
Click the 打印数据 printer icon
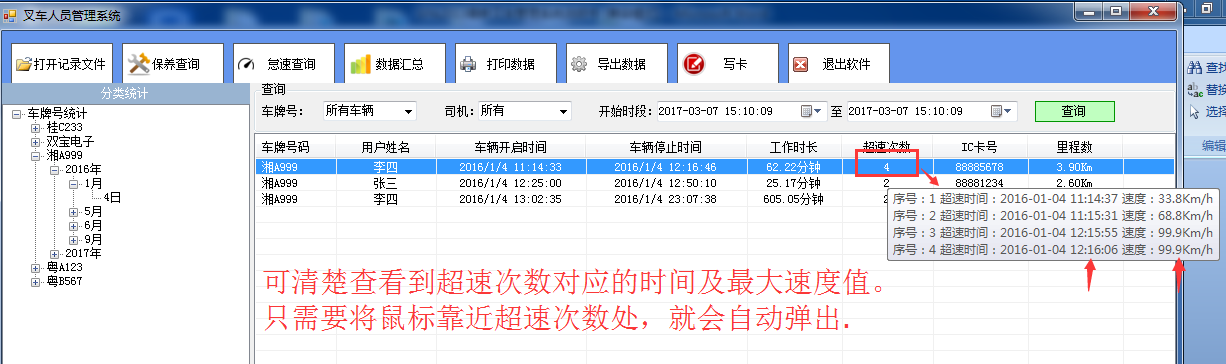[x=468, y=64]
